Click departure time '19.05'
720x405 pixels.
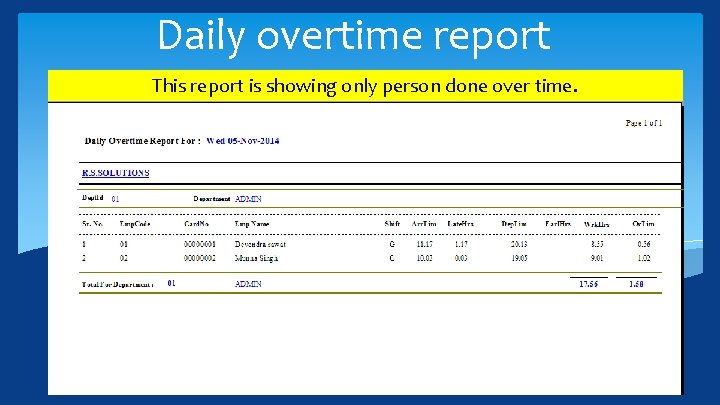[519, 258]
